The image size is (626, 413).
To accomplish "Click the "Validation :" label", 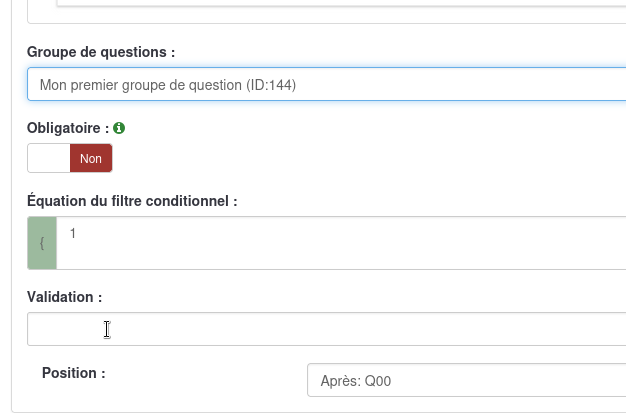I will (x=64, y=297).
